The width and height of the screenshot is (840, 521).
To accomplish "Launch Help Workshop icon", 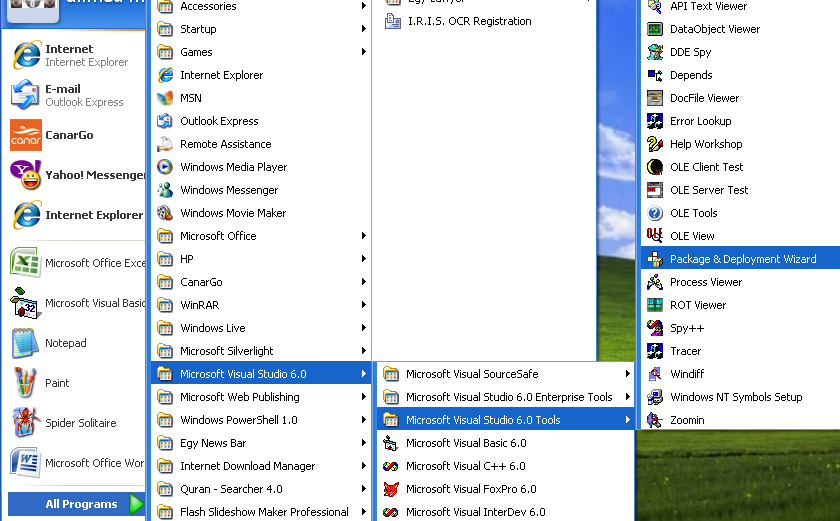I will pos(655,144).
